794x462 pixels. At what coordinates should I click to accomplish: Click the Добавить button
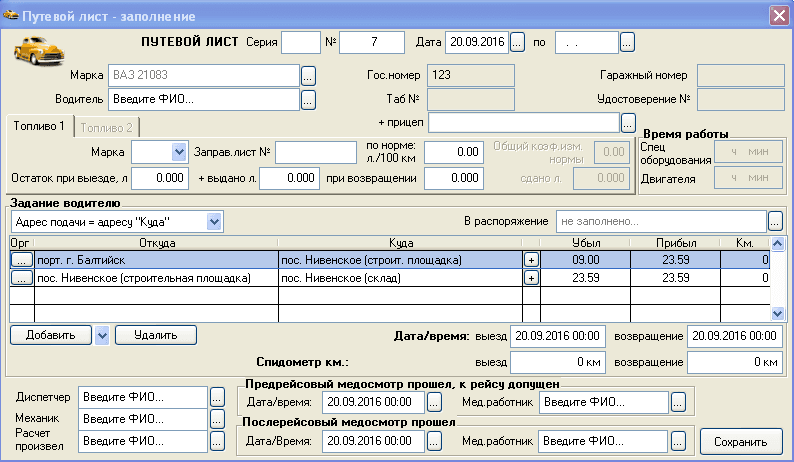point(51,335)
